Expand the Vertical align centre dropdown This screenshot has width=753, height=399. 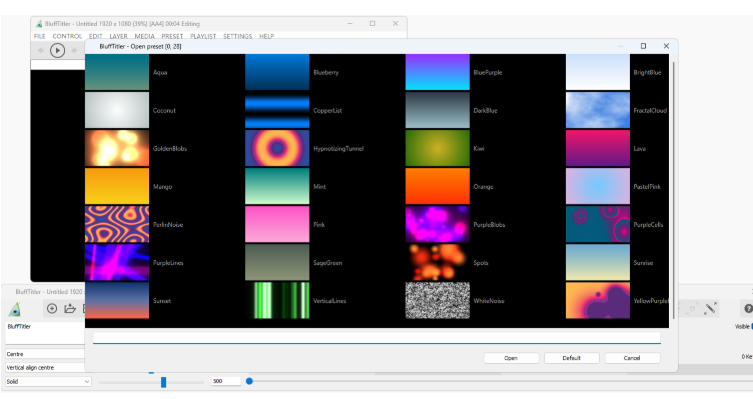pos(45,367)
